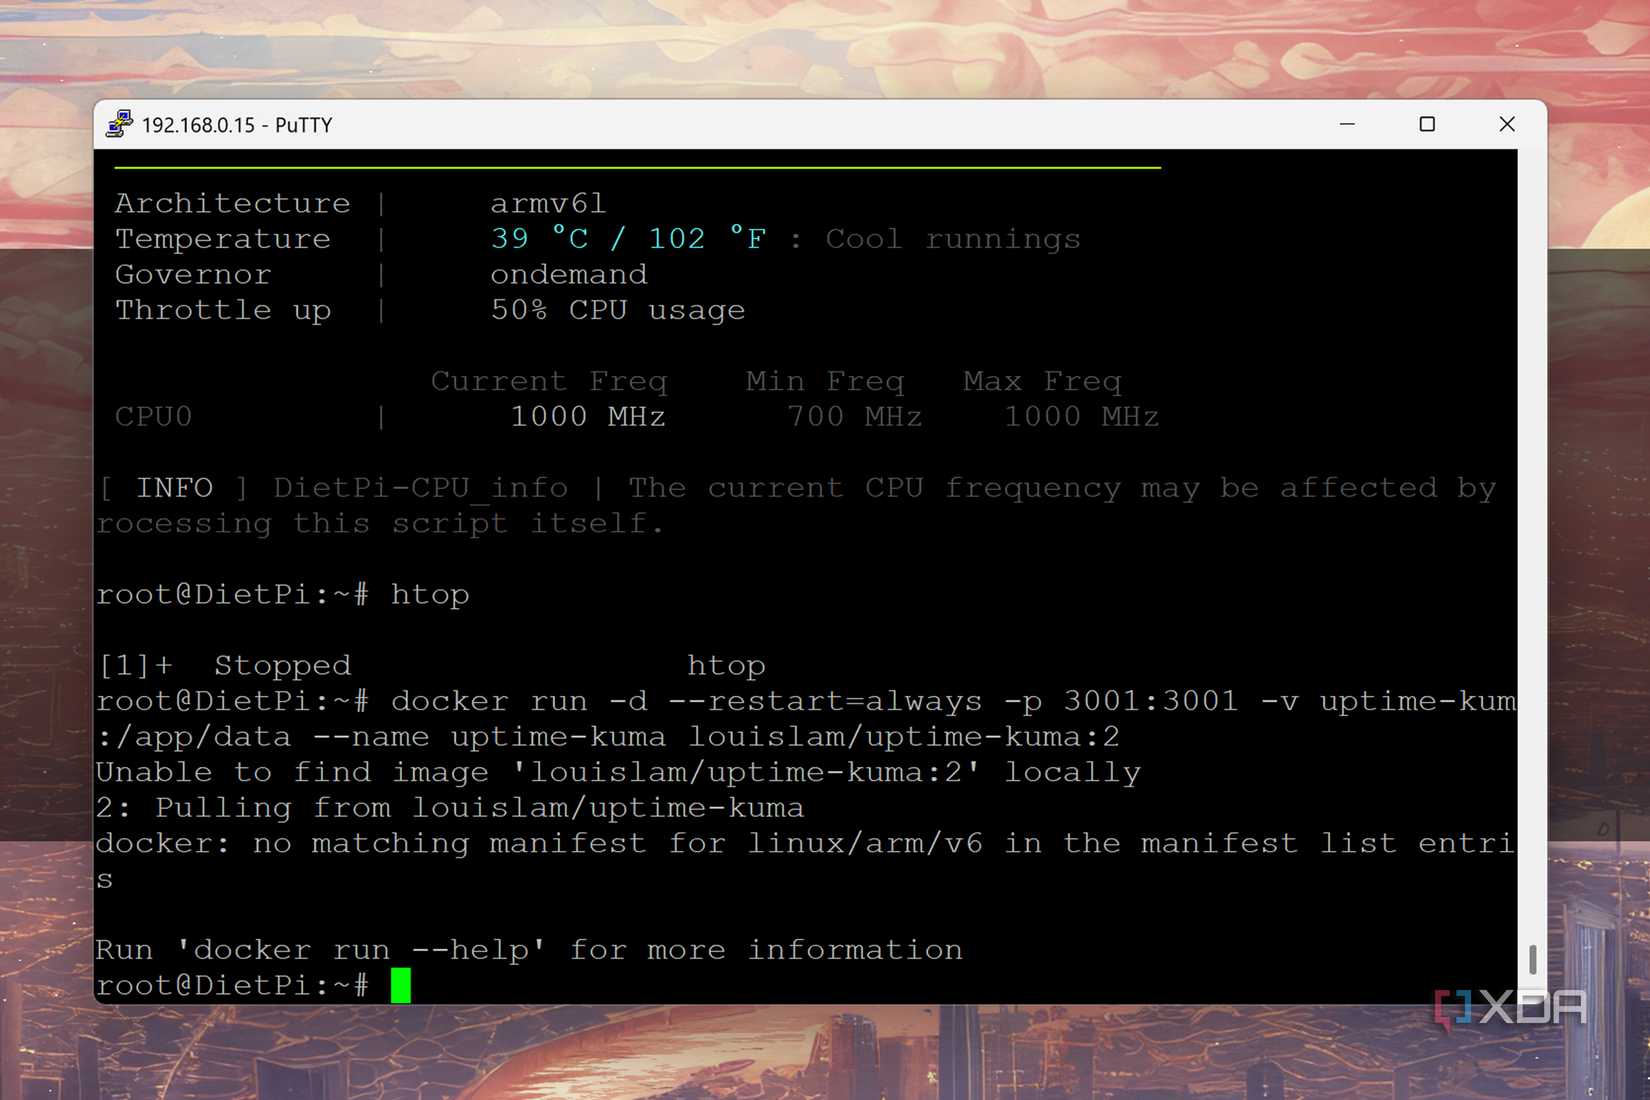
Task: Close the PuTTY session window
Action: coord(1507,124)
